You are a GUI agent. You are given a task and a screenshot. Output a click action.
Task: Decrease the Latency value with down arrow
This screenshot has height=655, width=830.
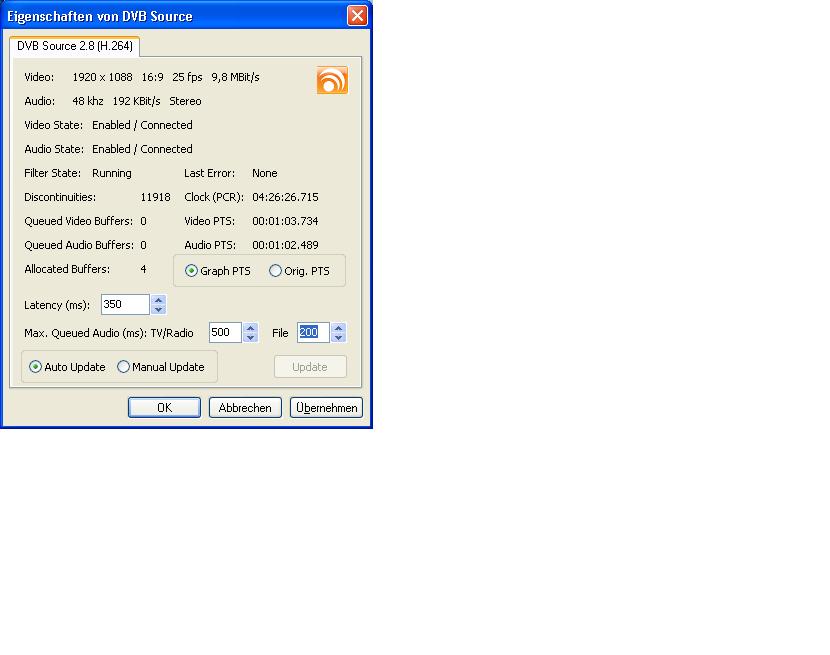coord(158,310)
